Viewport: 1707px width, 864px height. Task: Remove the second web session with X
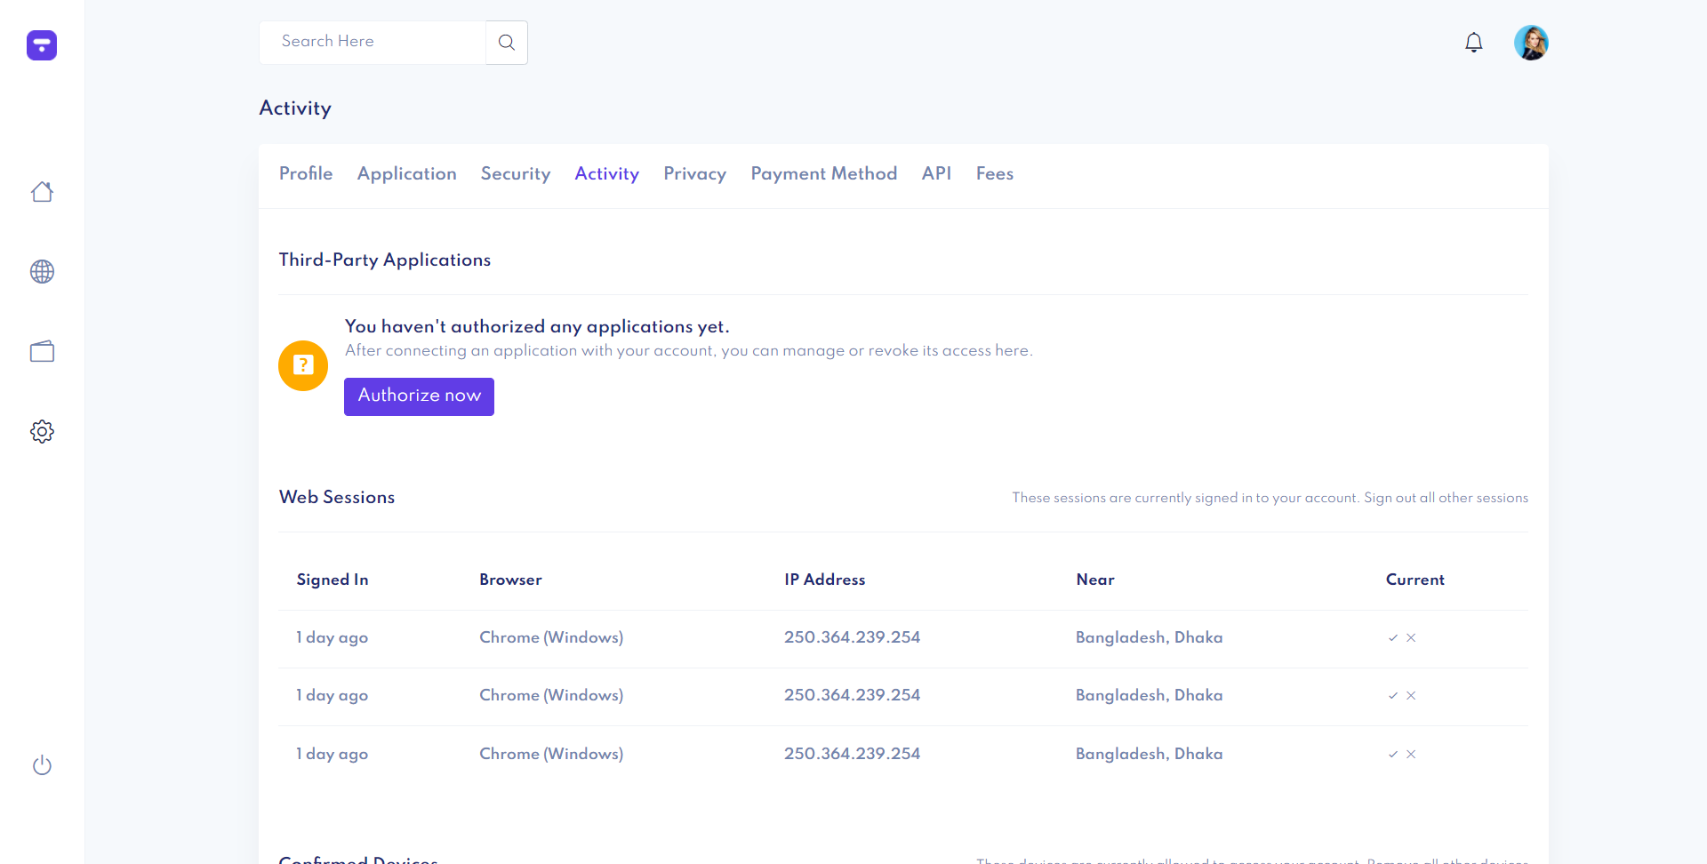pos(1411,696)
